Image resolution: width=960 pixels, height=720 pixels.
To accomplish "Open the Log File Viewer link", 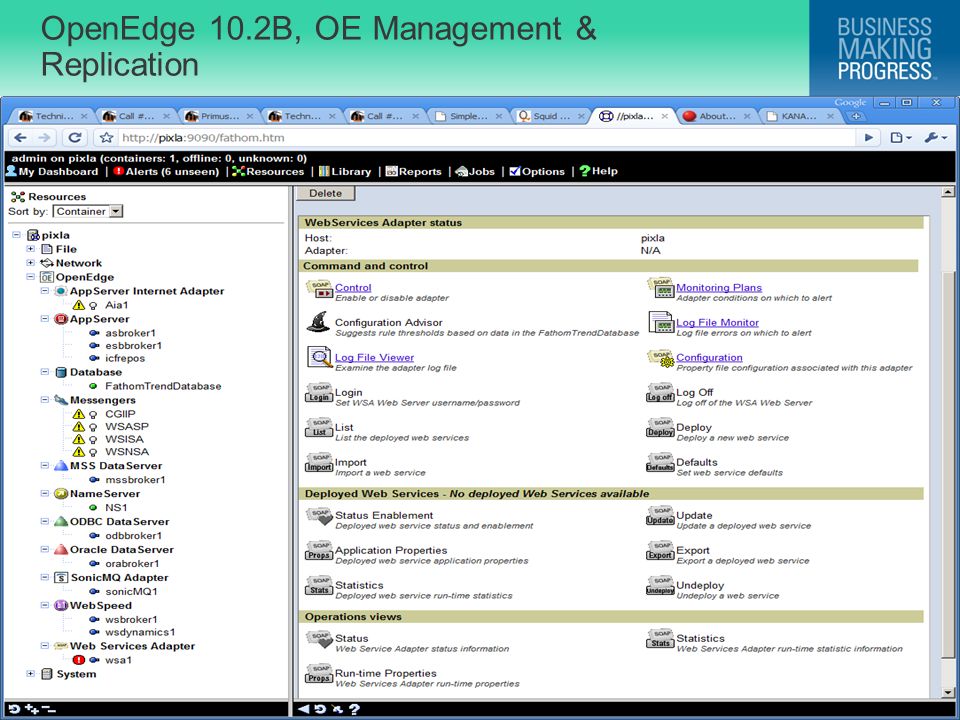I will click(375, 358).
